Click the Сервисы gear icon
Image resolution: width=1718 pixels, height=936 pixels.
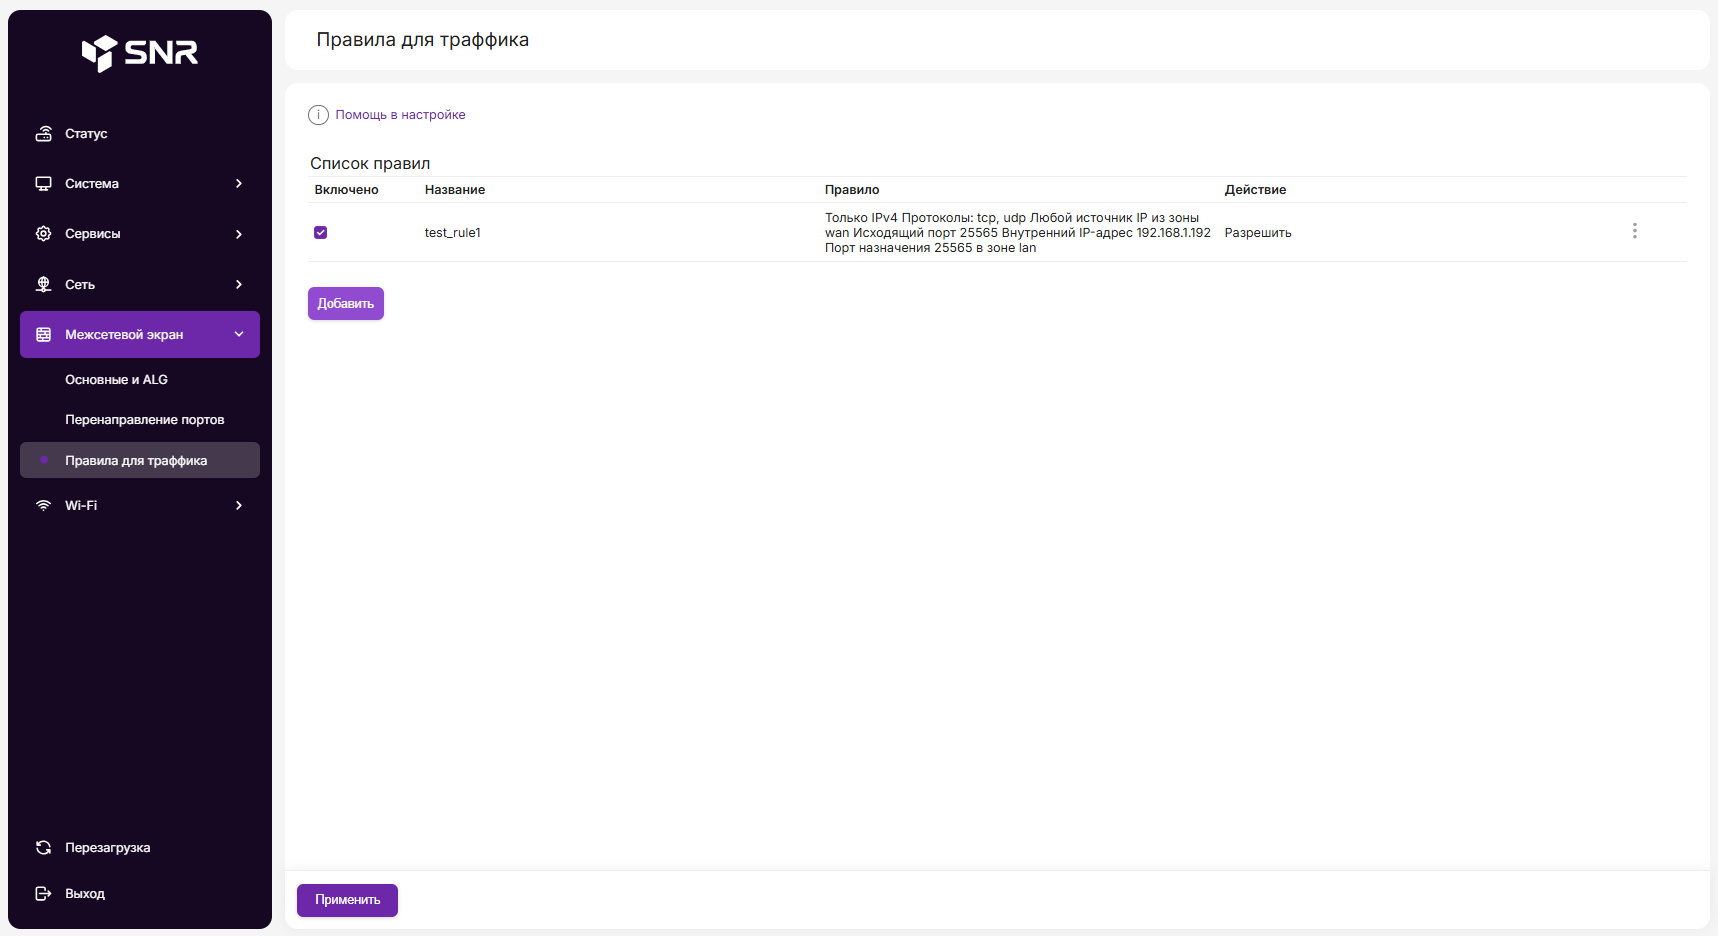(43, 234)
